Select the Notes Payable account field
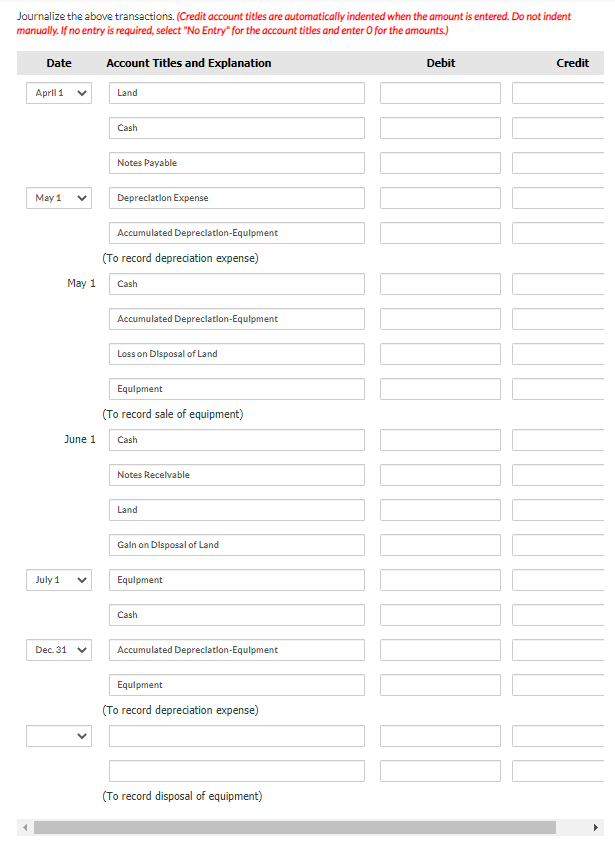The image size is (615, 841). pos(236,162)
